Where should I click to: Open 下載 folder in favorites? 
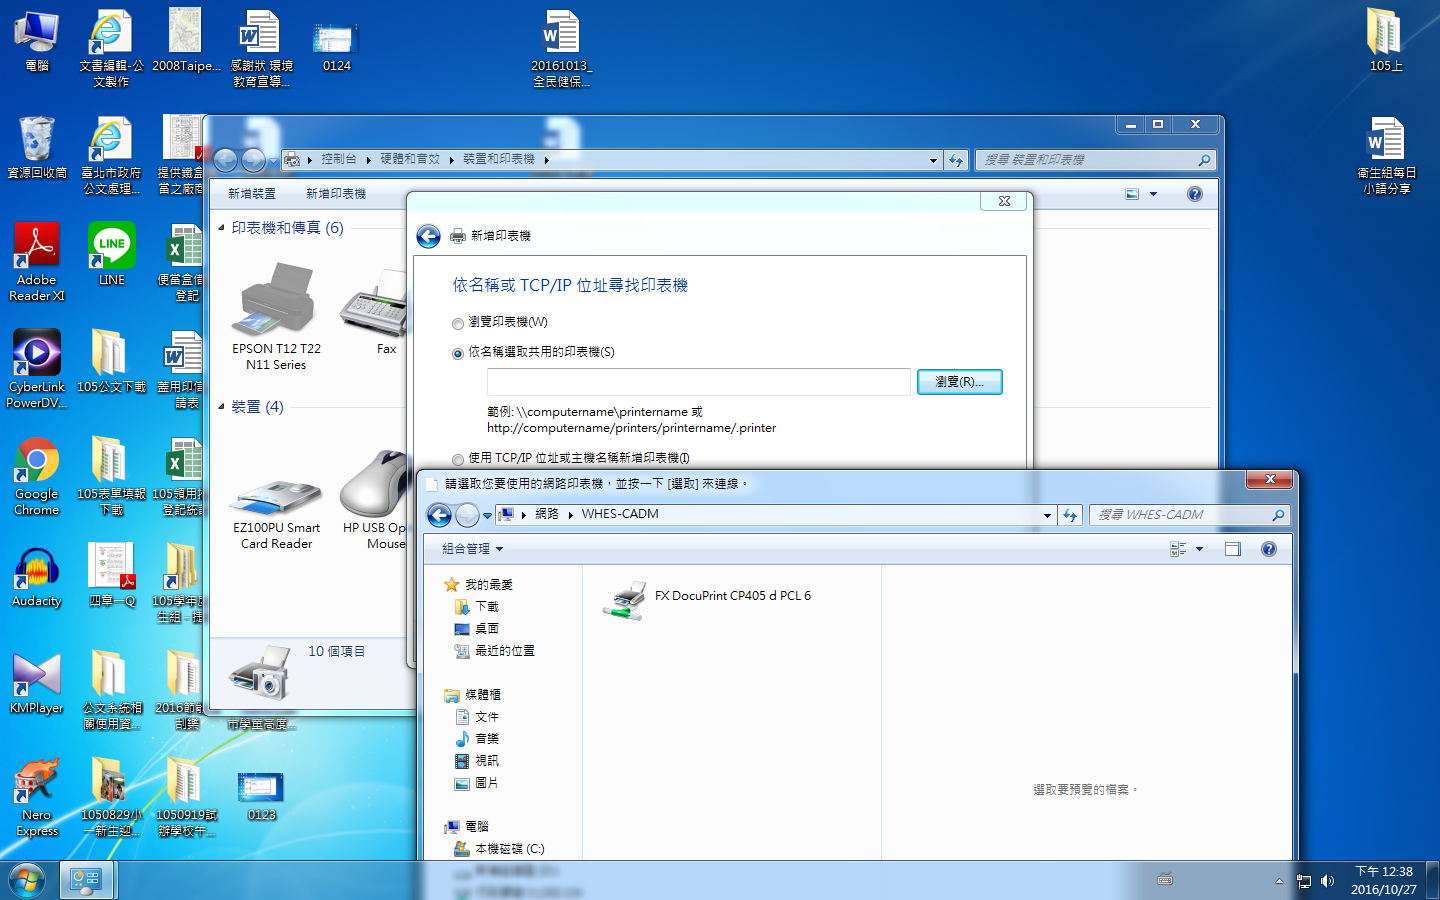pyautogui.click(x=486, y=607)
